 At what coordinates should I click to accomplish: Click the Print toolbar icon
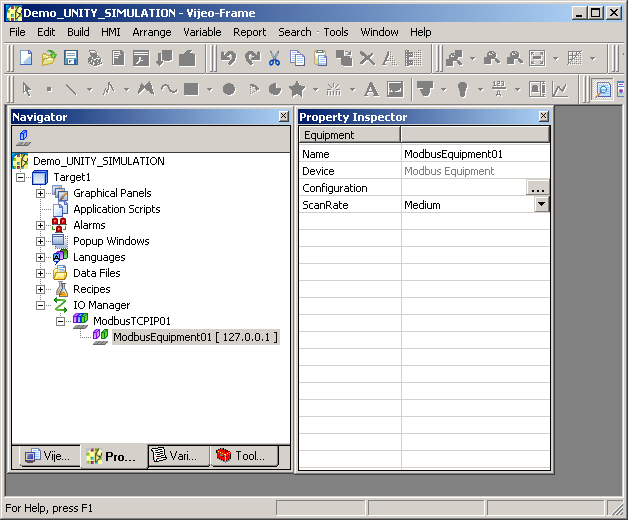tap(95, 58)
